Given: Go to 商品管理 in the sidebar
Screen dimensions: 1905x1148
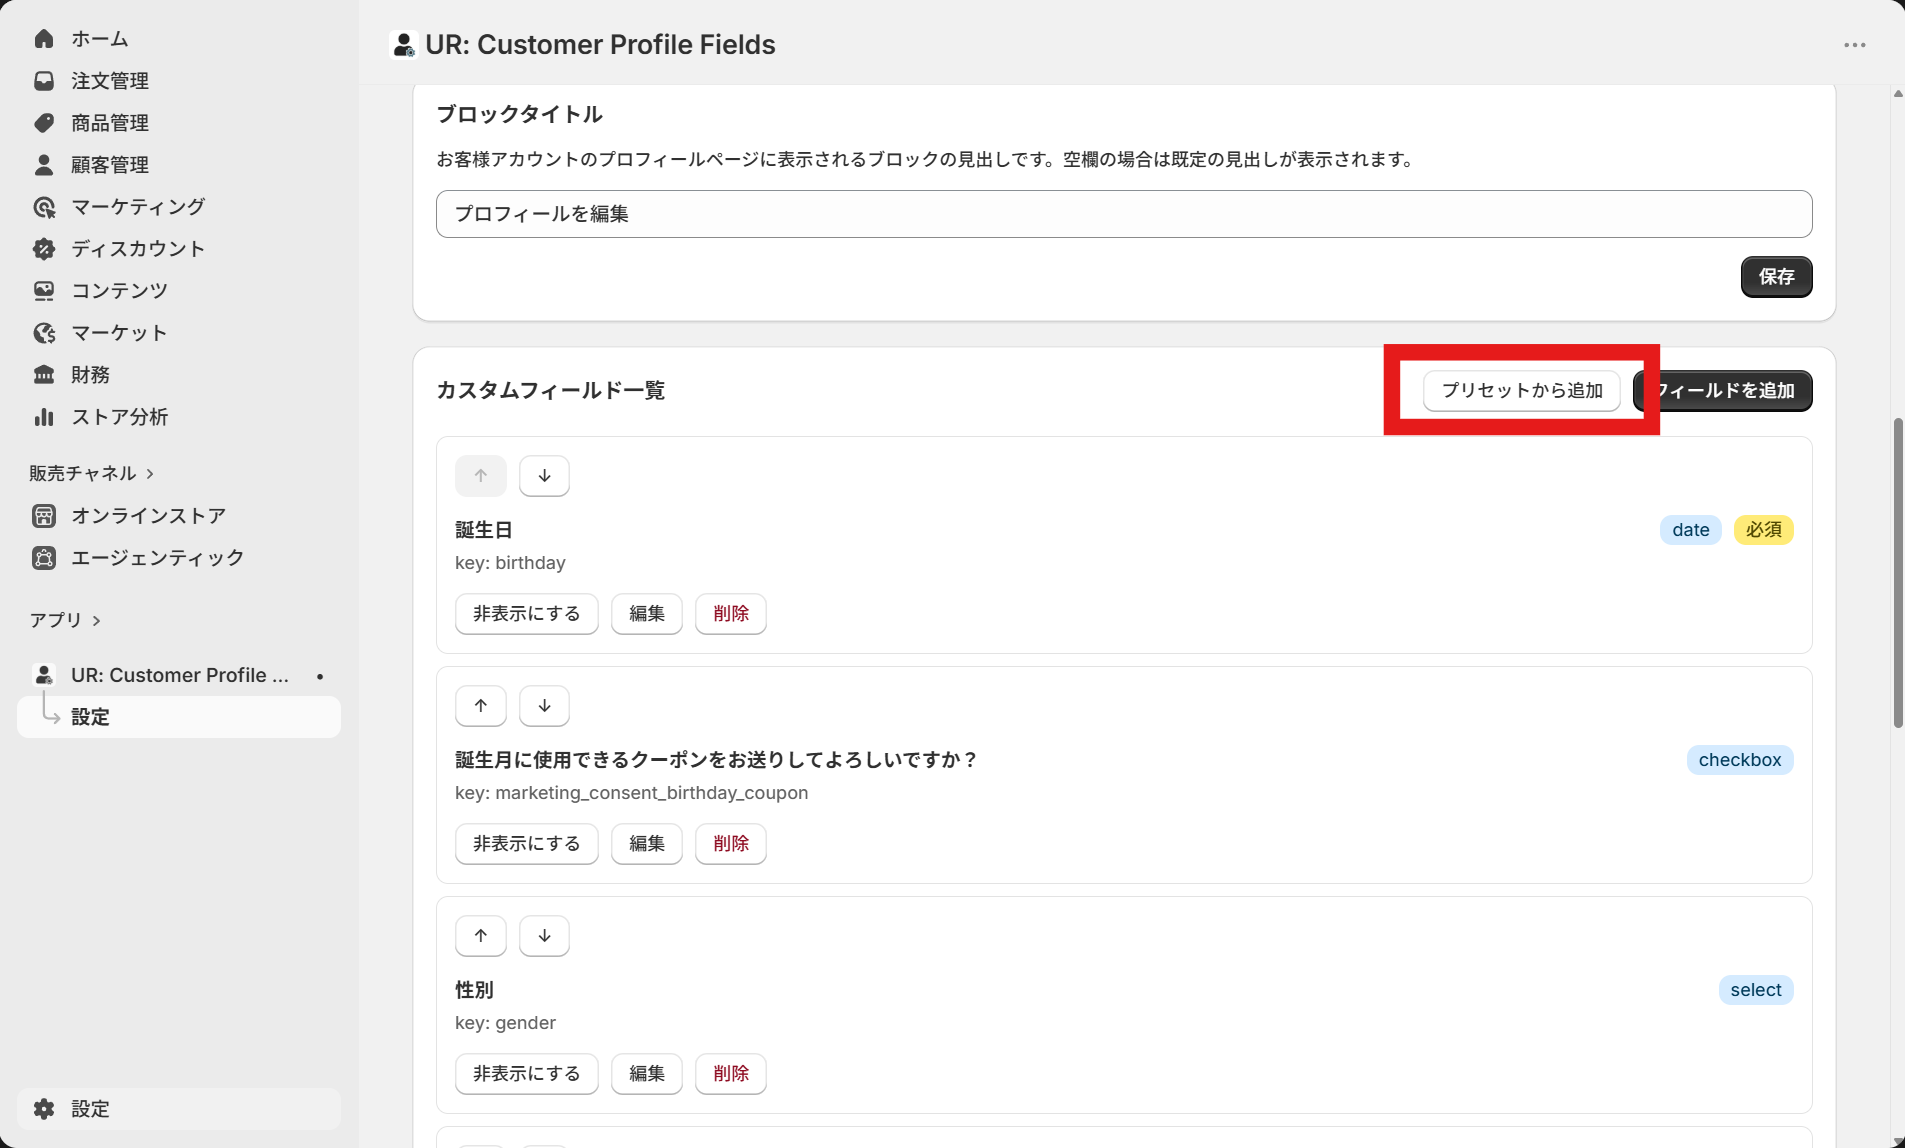Looking at the screenshot, I should tap(110, 123).
